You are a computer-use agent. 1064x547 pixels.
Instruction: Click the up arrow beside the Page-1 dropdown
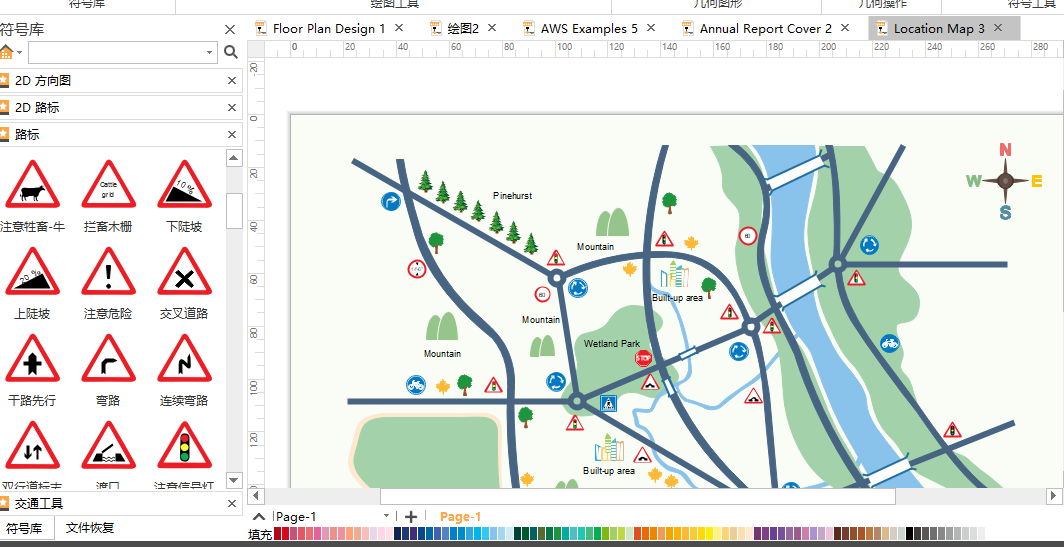point(259,516)
